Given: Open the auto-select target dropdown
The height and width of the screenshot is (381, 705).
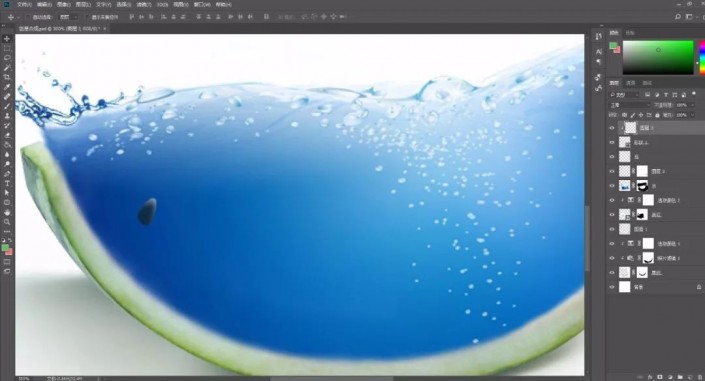Looking at the screenshot, I should pos(69,17).
